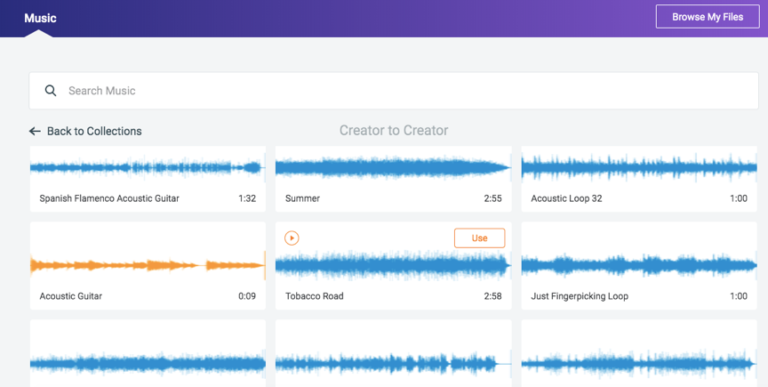The image size is (768, 387).
Task: Click the 1:32 duration of Spanish Flamenco
Action: pyautogui.click(x=247, y=198)
